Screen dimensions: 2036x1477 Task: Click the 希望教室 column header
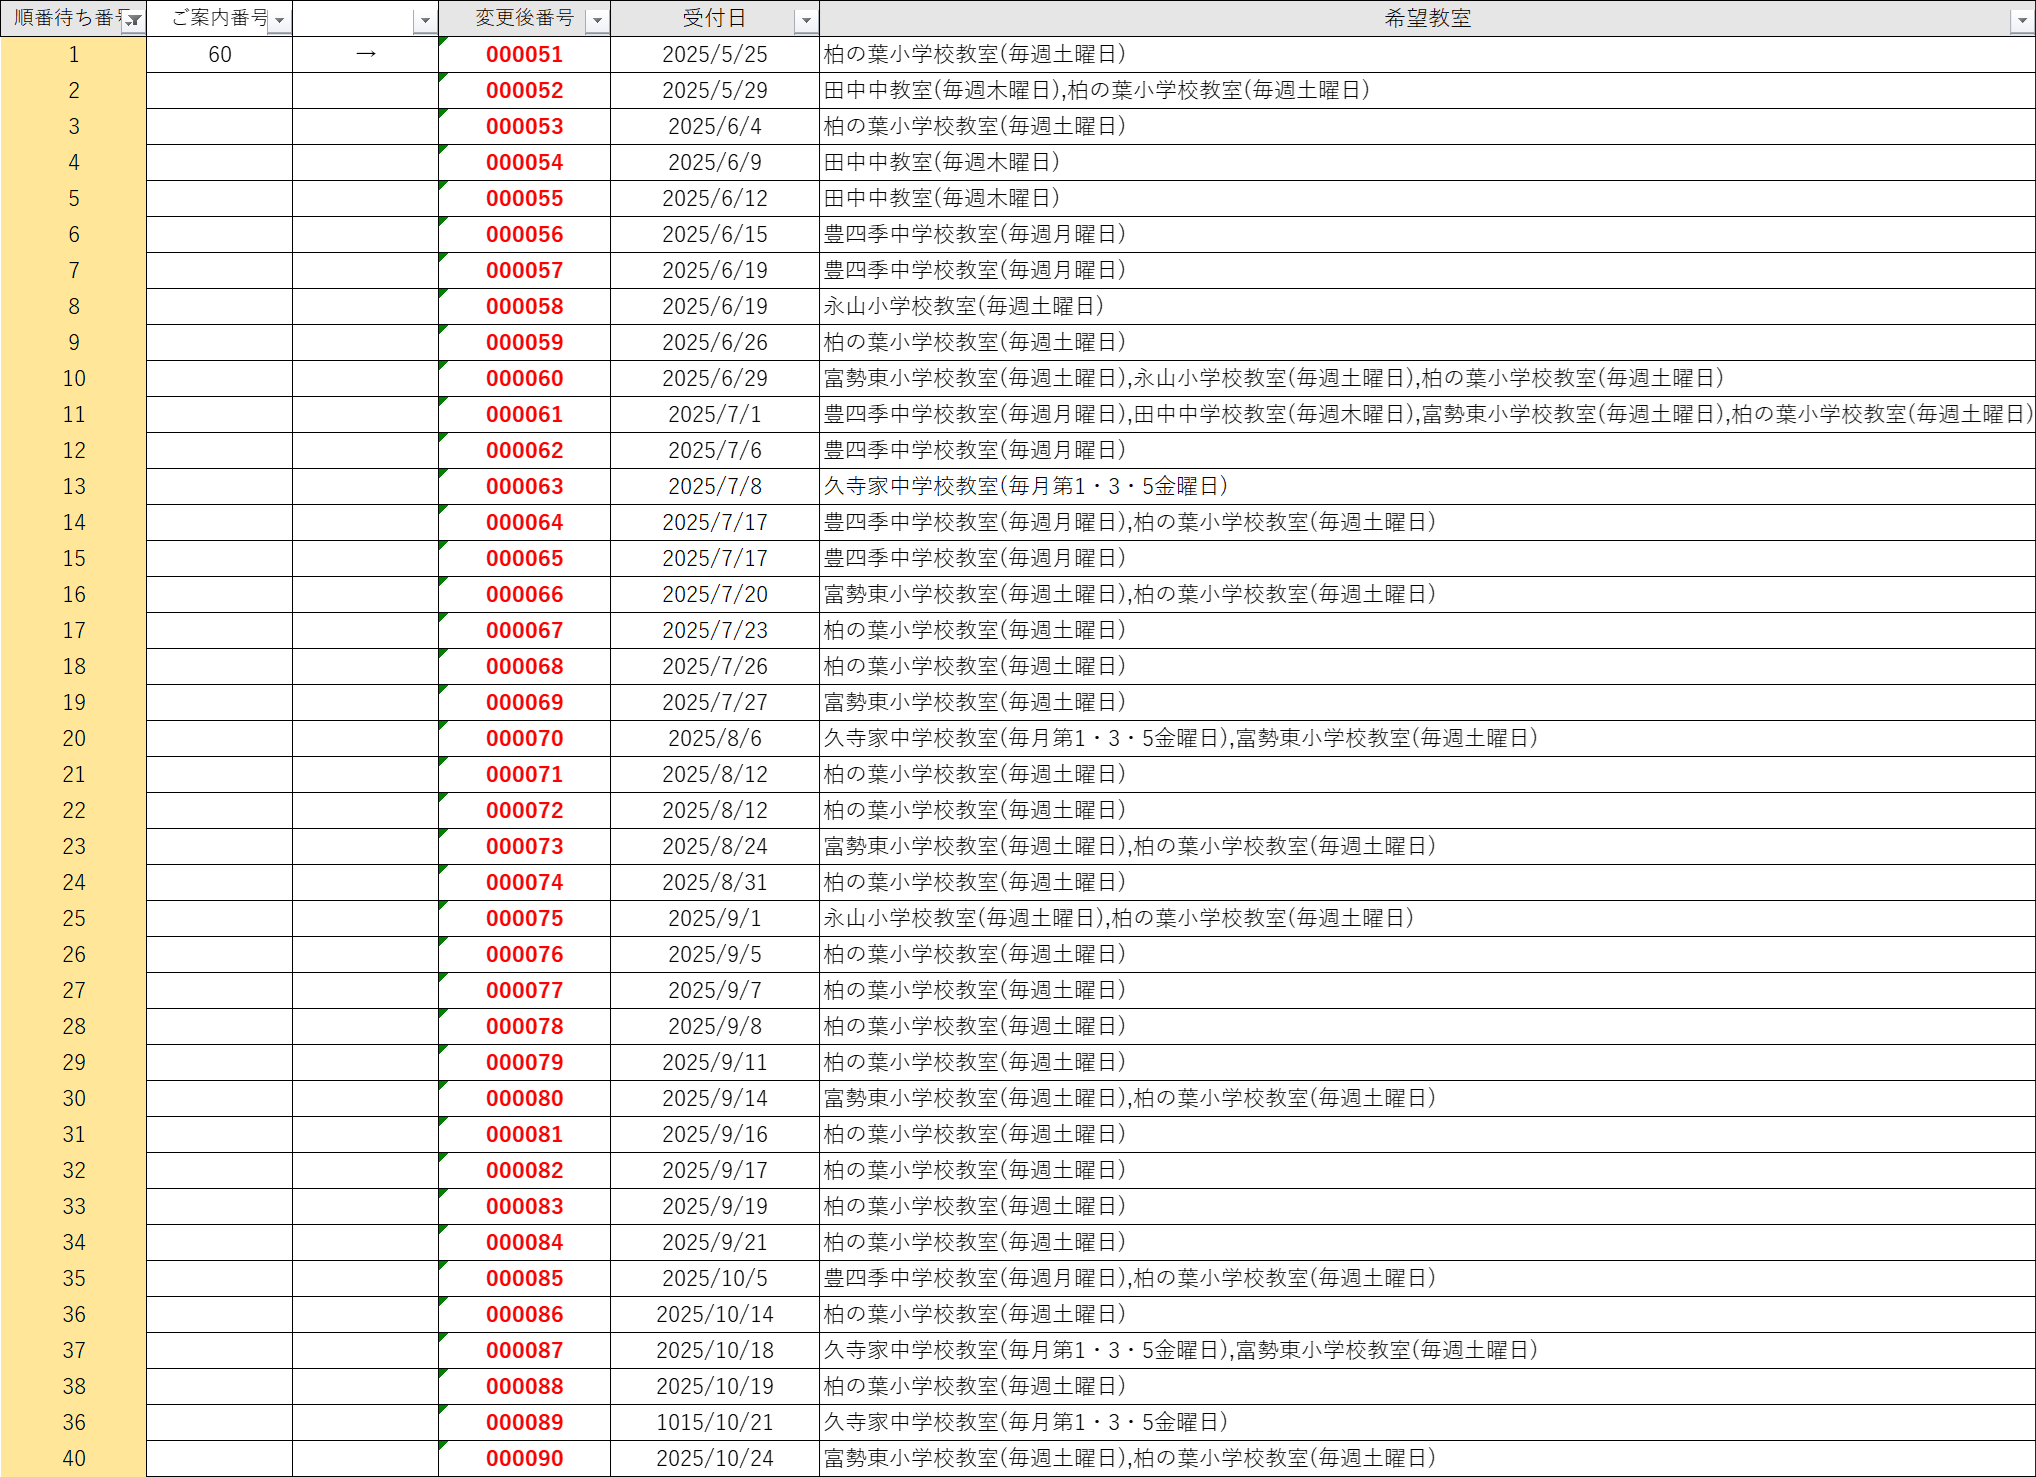[1426, 18]
